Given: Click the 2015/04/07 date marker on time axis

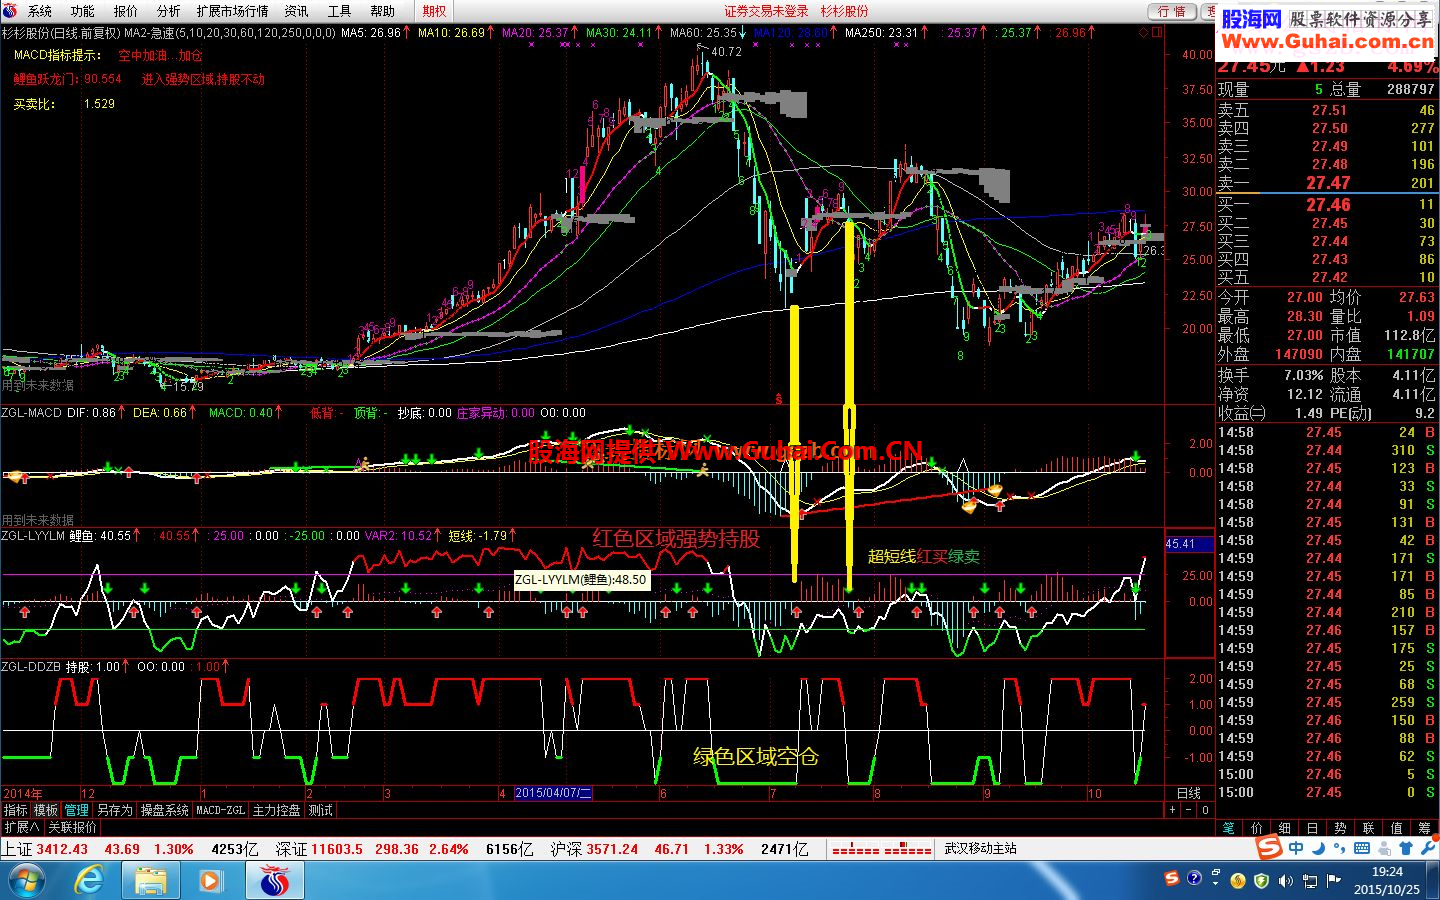Looking at the screenshot, I should point(553,793).
